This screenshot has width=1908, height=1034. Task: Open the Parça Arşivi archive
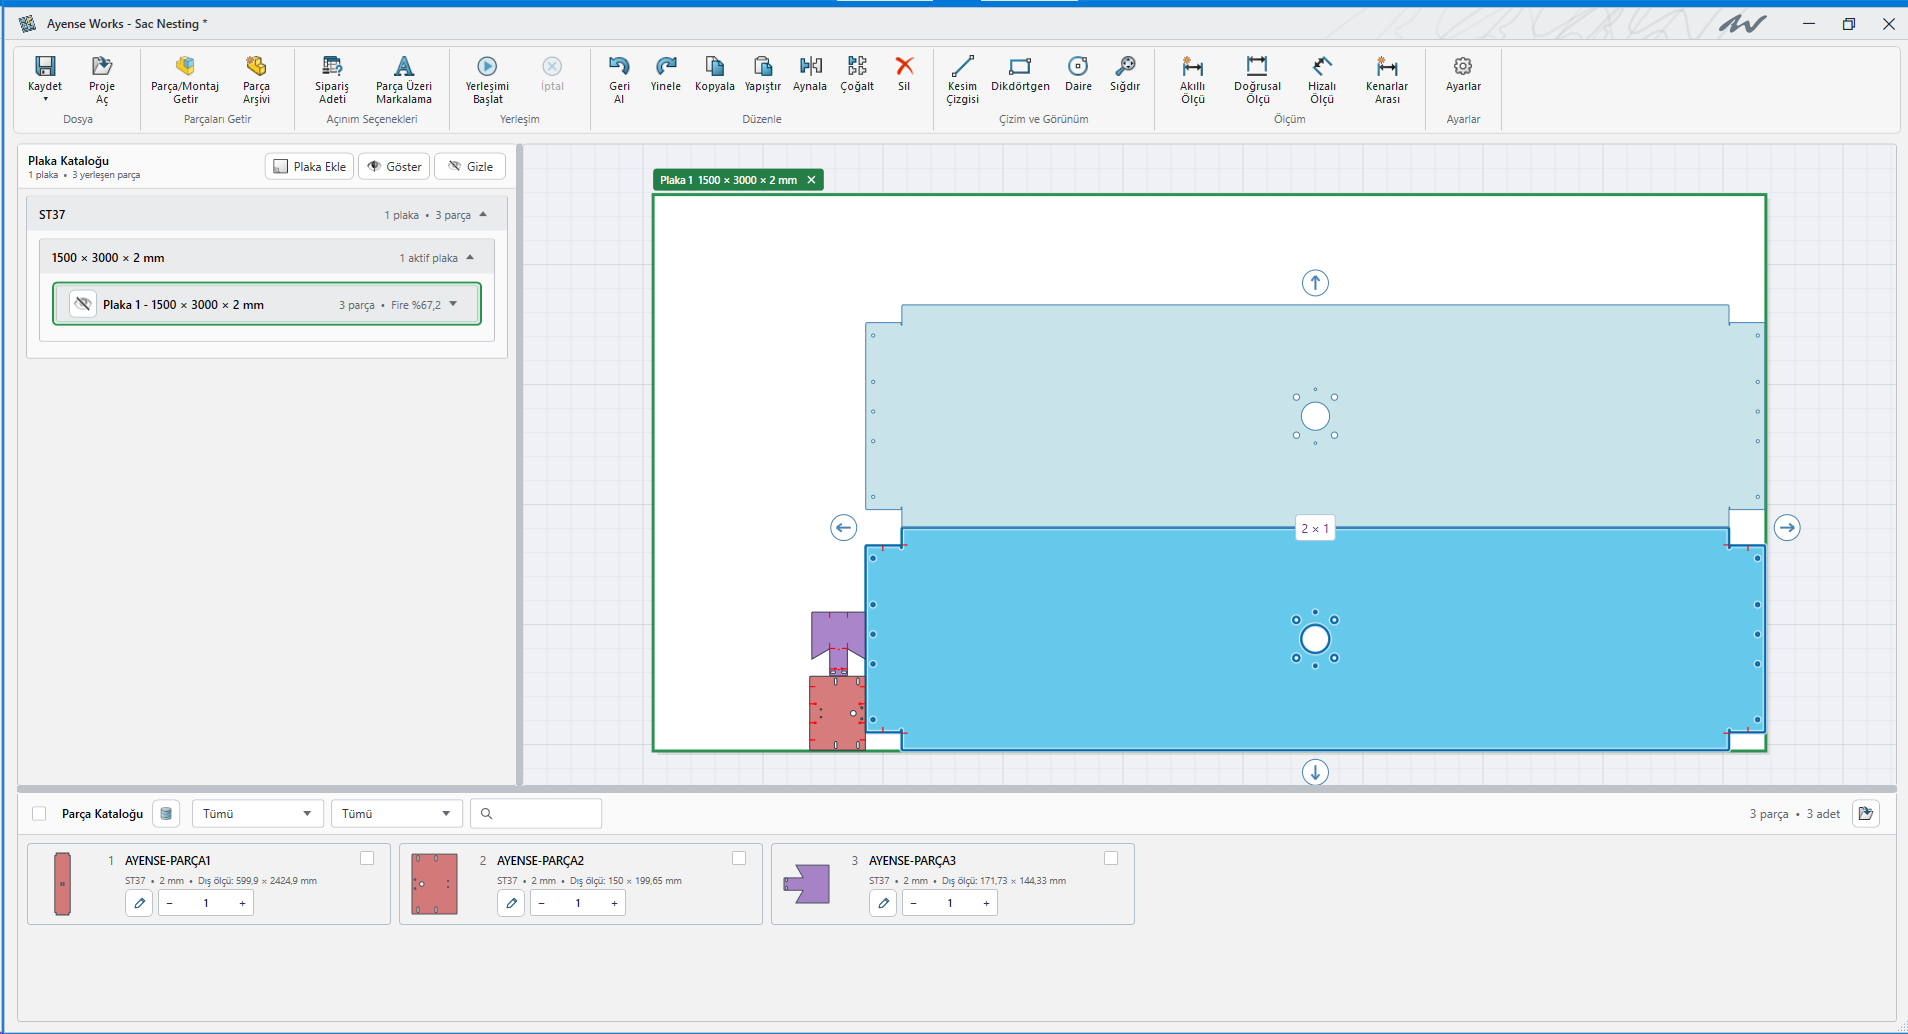pos(256,79)
